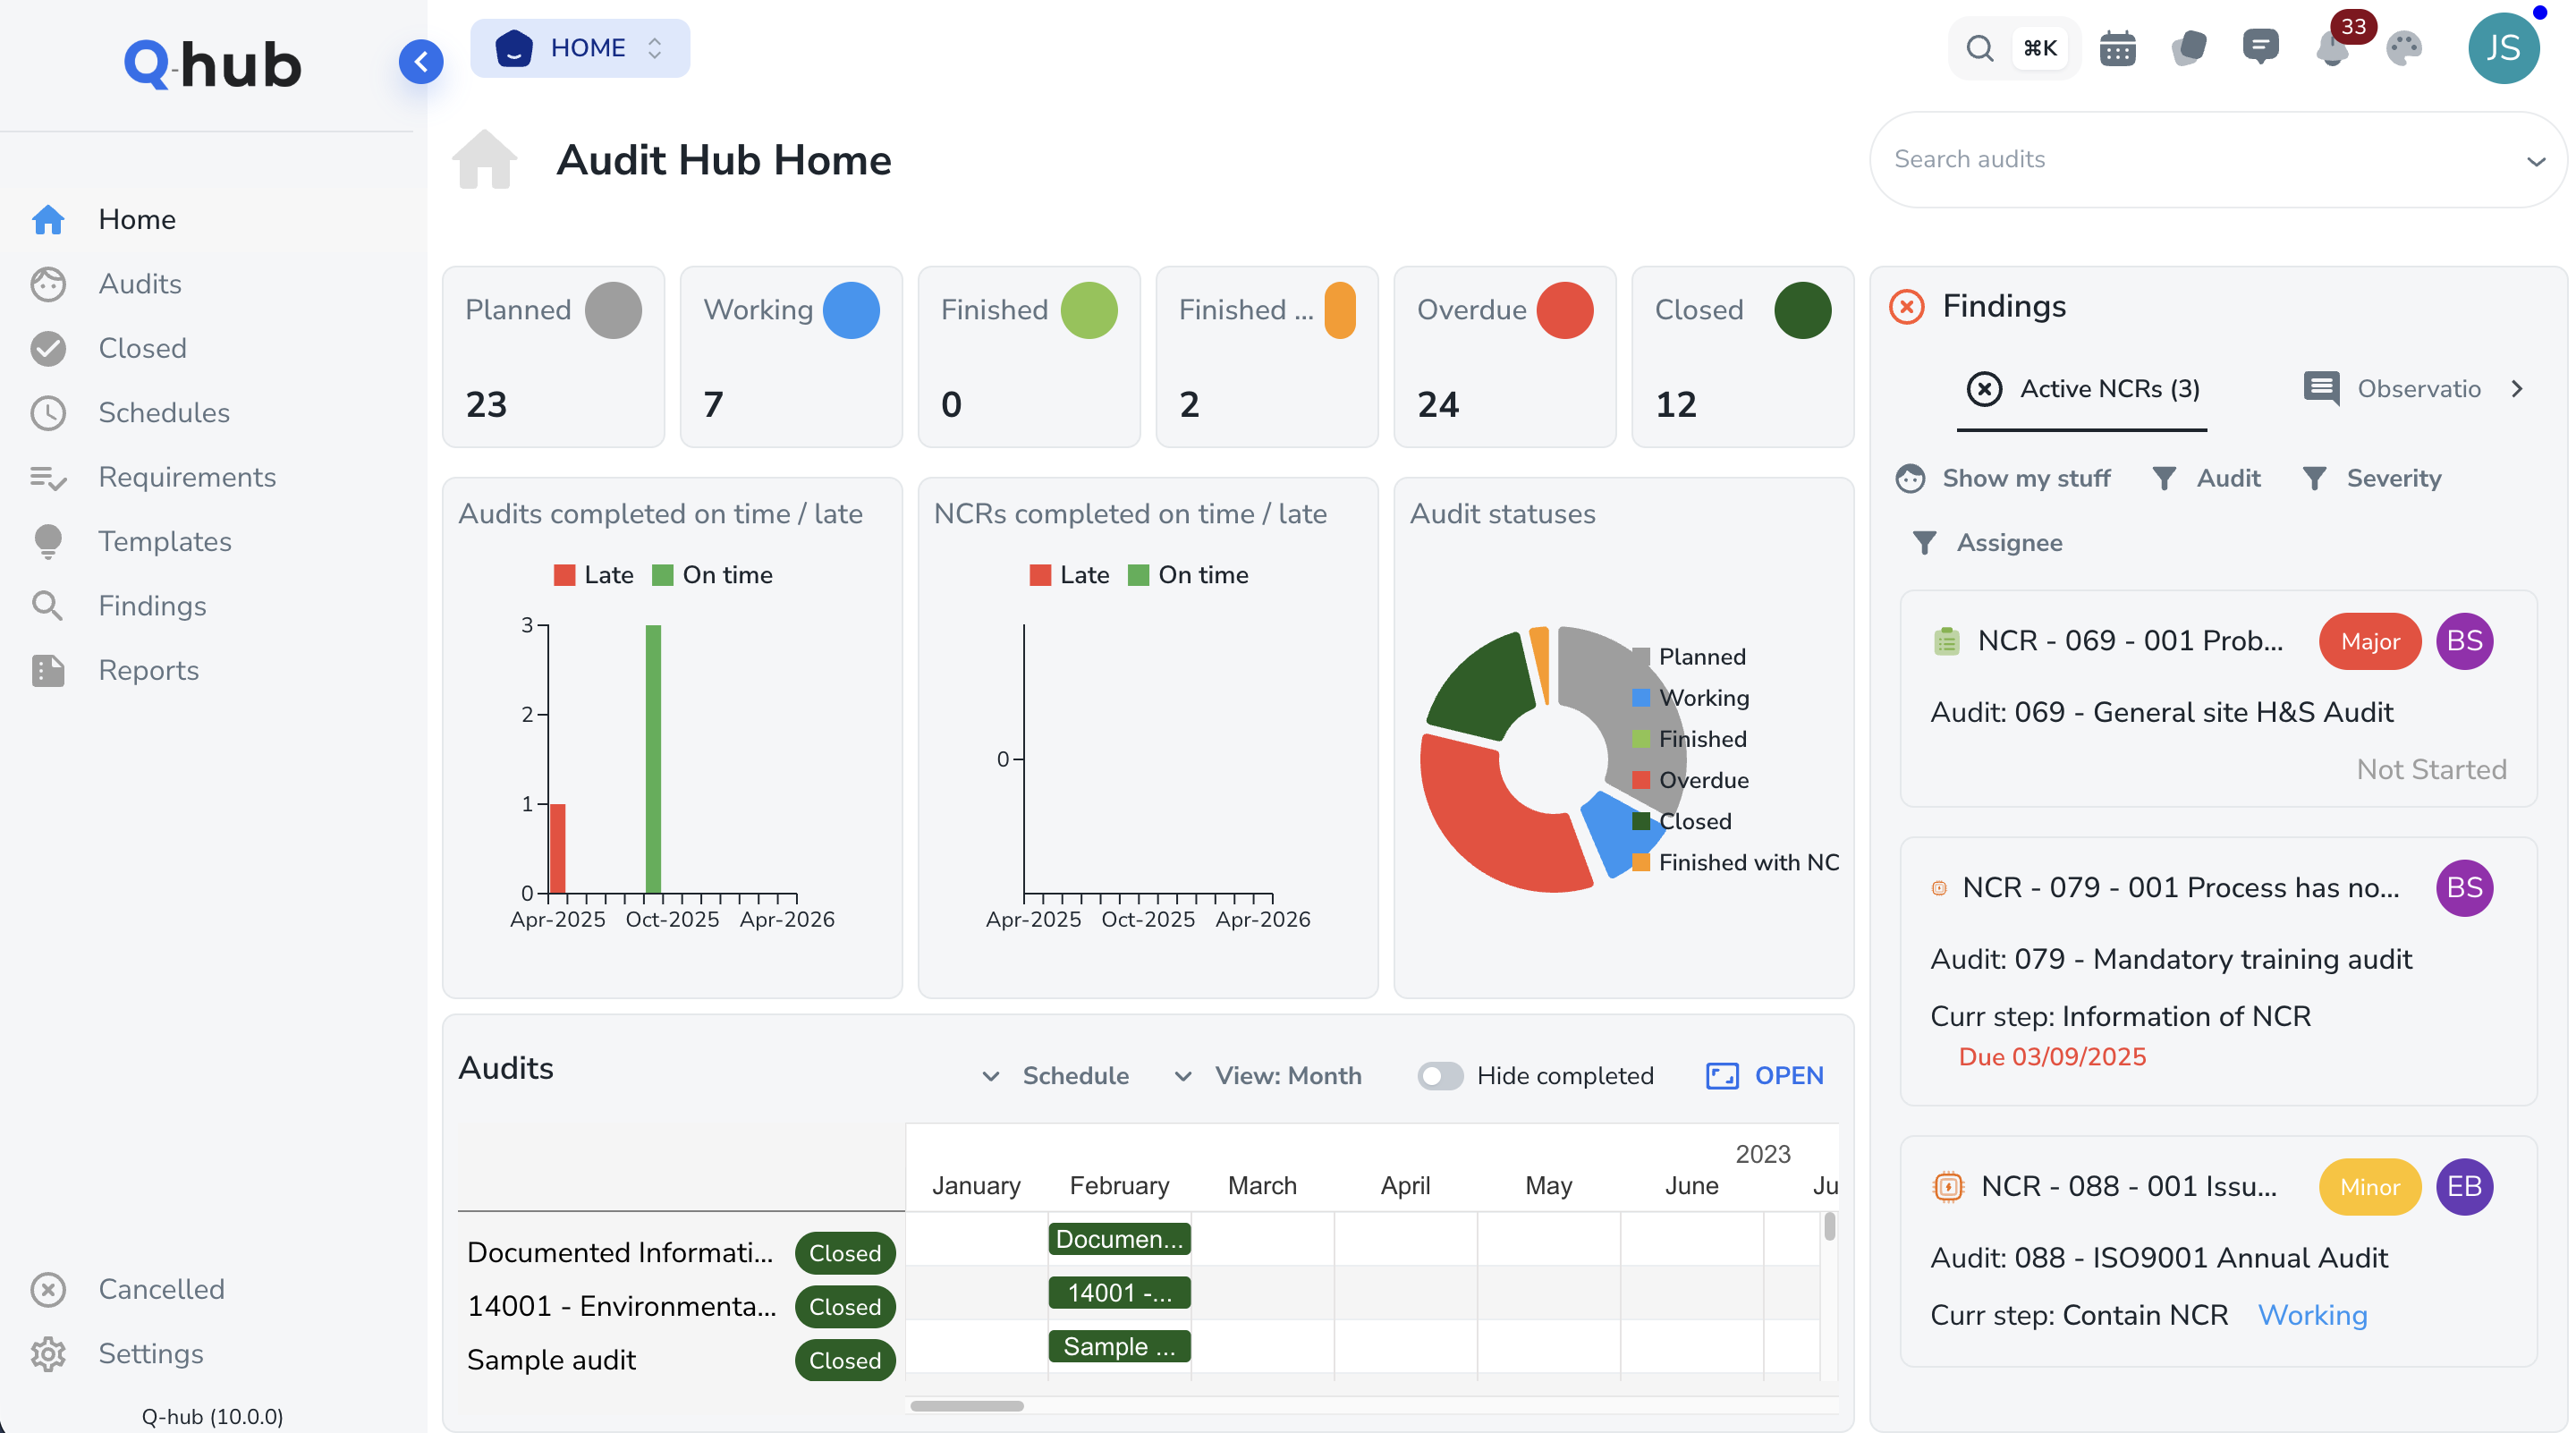Enable the Hide completed toggle

coord(1440,1076)
